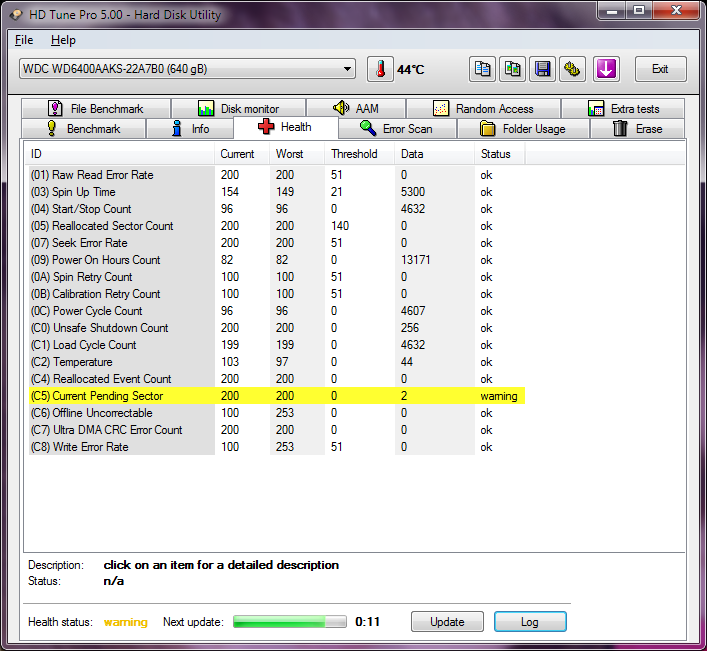Select the Power On Hours Count row
This screenshot has width=707, height=651.
coord(277,260)
